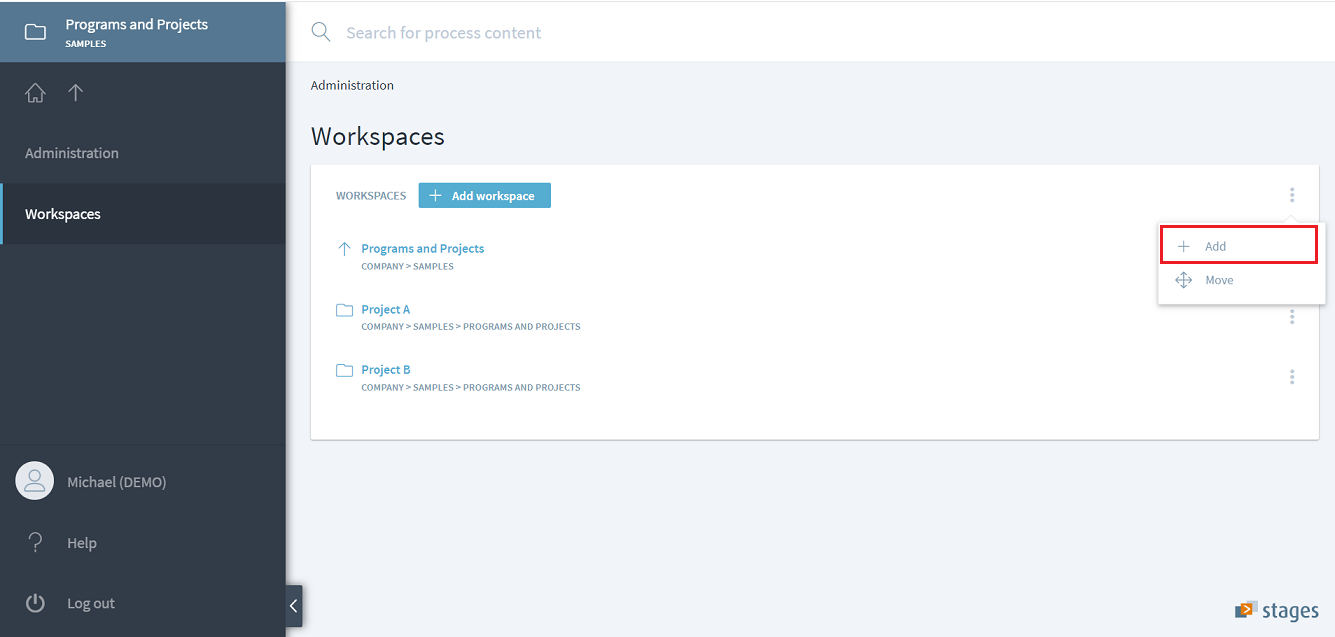Viewport: 1335px width, 637px height.
Task: Click the home icon in sidebar
Action: (x=35, y=93)
